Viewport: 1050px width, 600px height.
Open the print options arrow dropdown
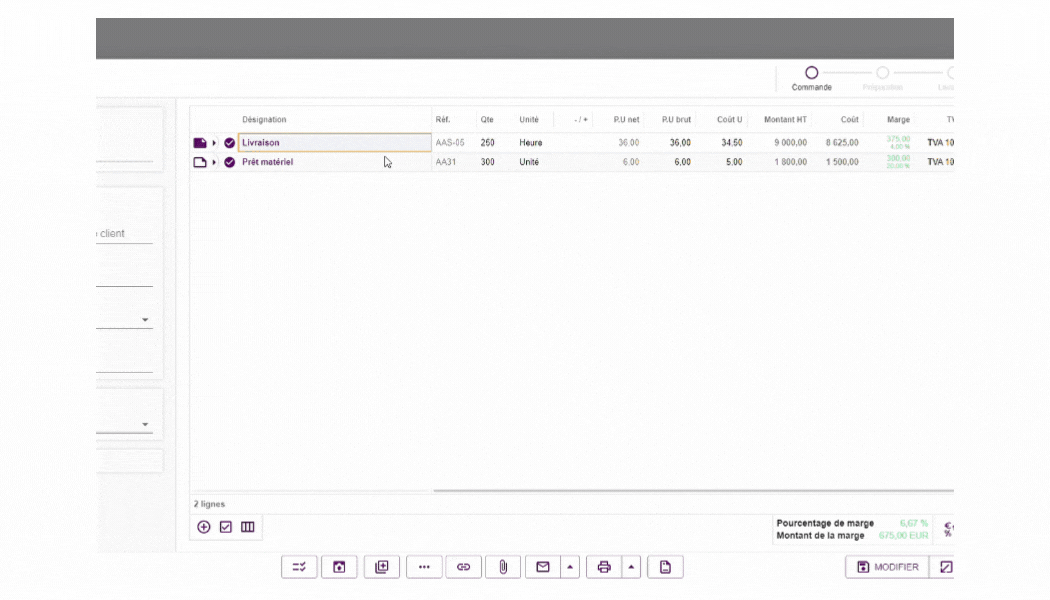point(631,567)
